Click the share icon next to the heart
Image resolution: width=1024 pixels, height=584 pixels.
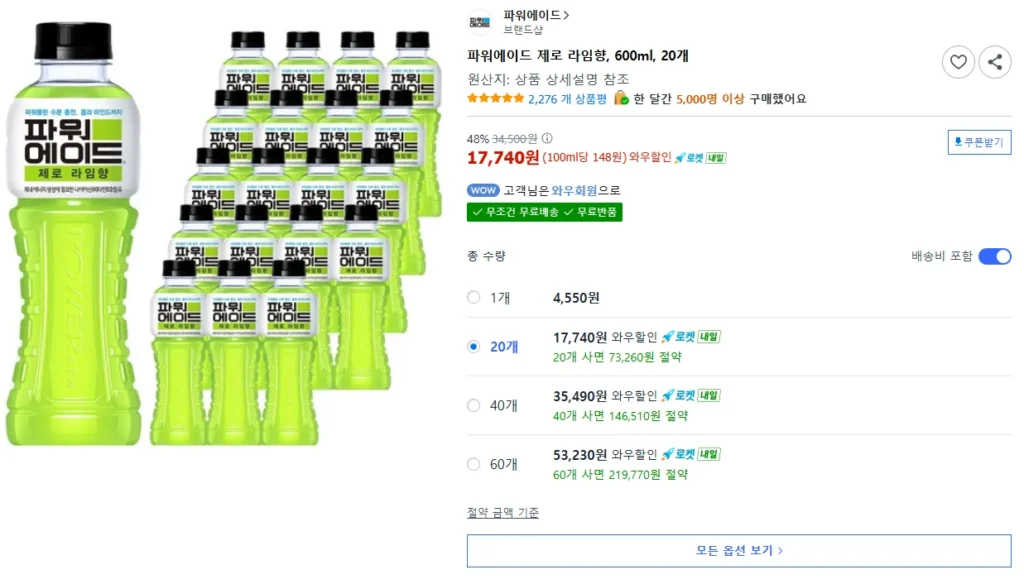coord(995,61)
